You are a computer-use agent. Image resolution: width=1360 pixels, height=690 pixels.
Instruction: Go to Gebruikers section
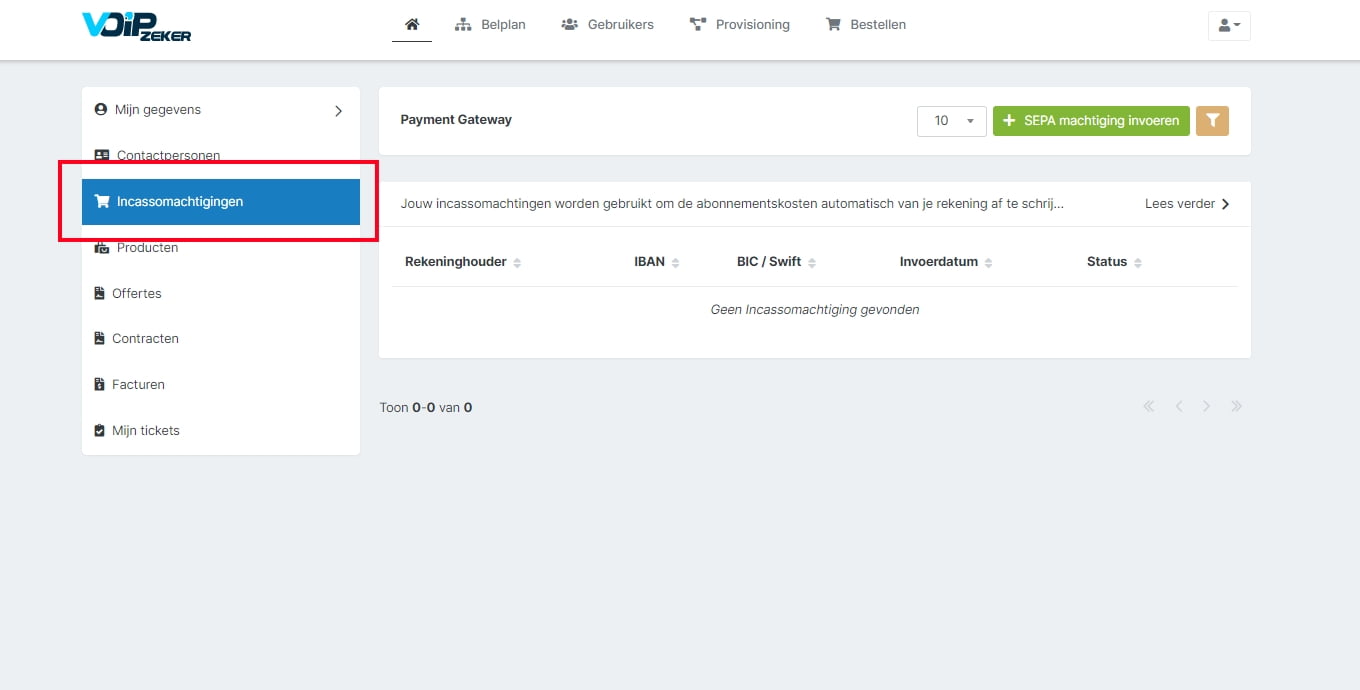tap(607, 24)
